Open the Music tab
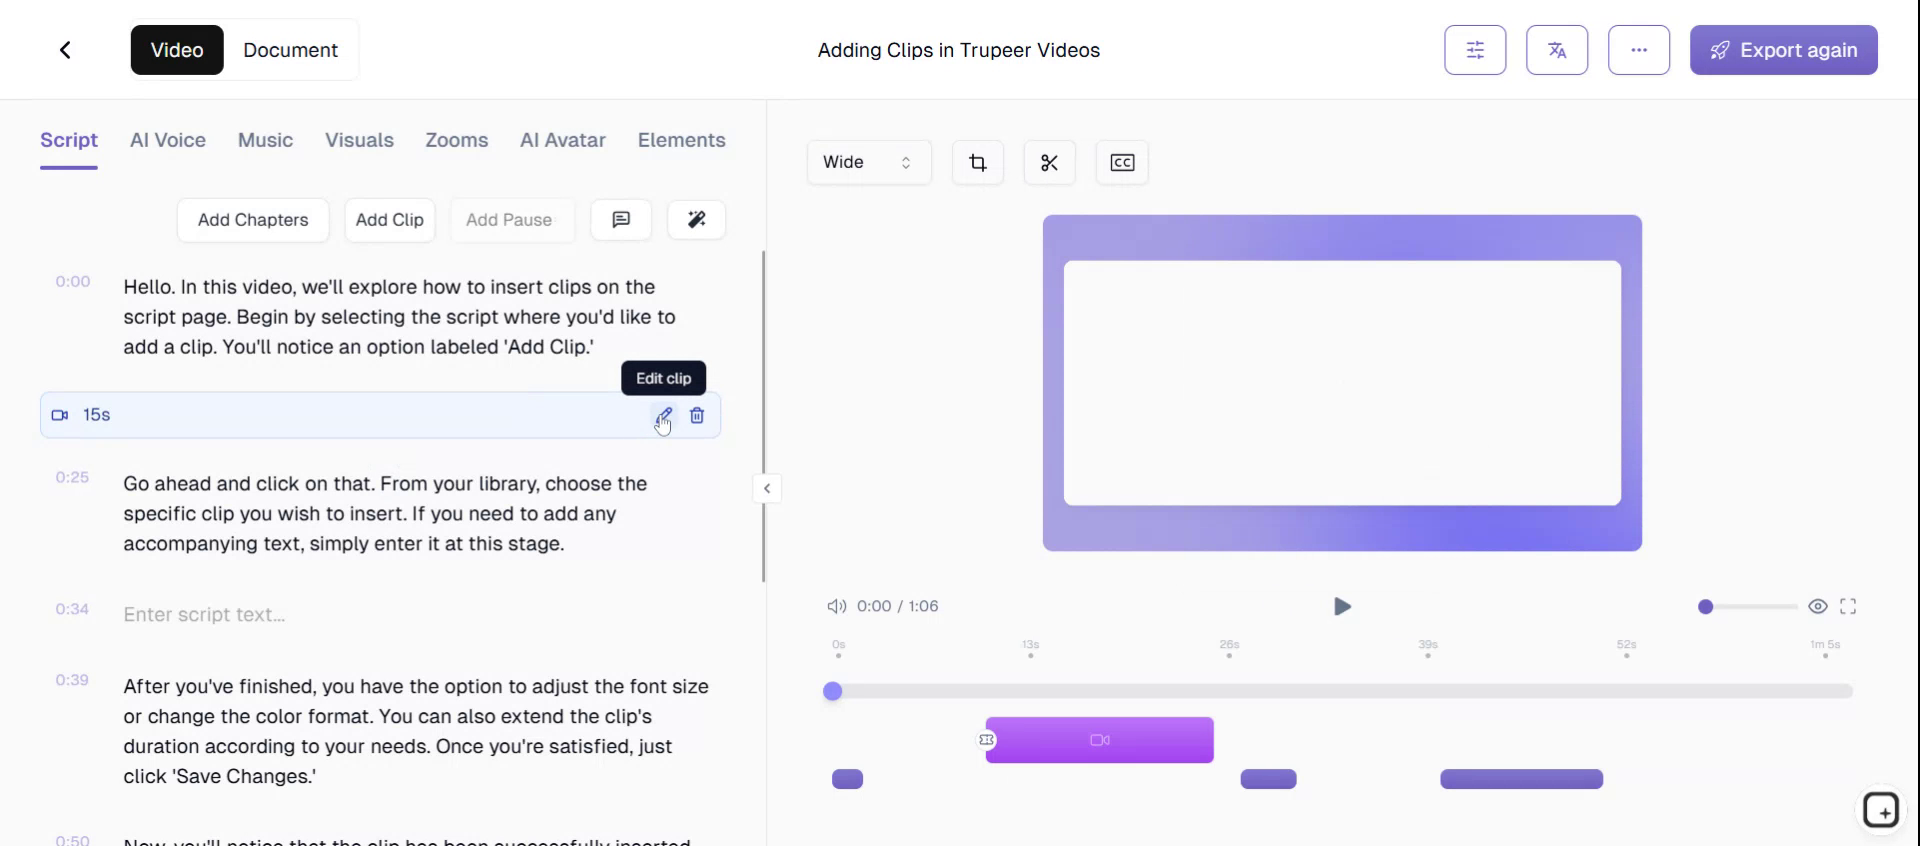The image size is (1920, 846). coord(265,140)
